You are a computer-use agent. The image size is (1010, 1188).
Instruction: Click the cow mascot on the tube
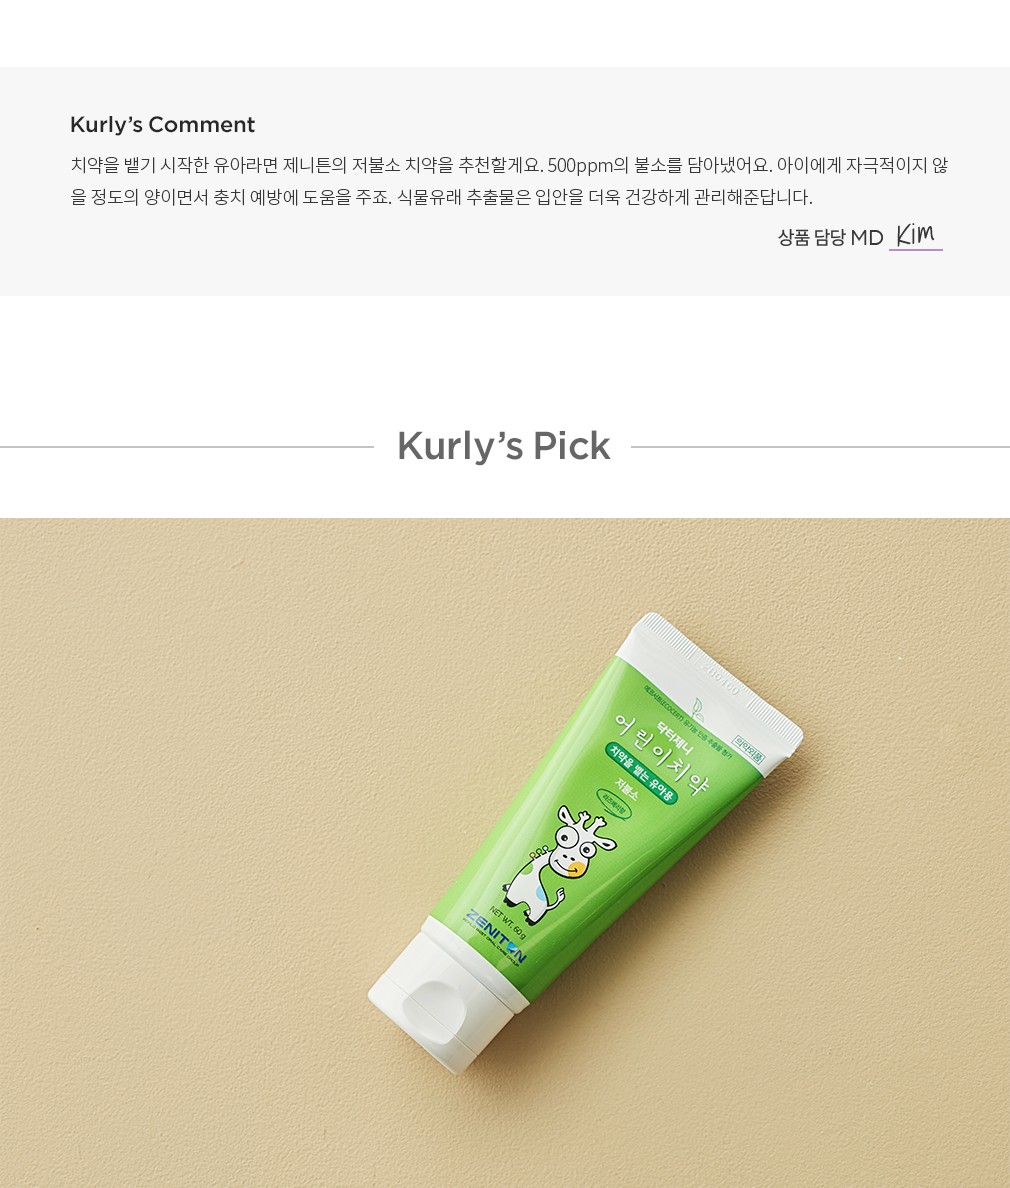(560, 864)
